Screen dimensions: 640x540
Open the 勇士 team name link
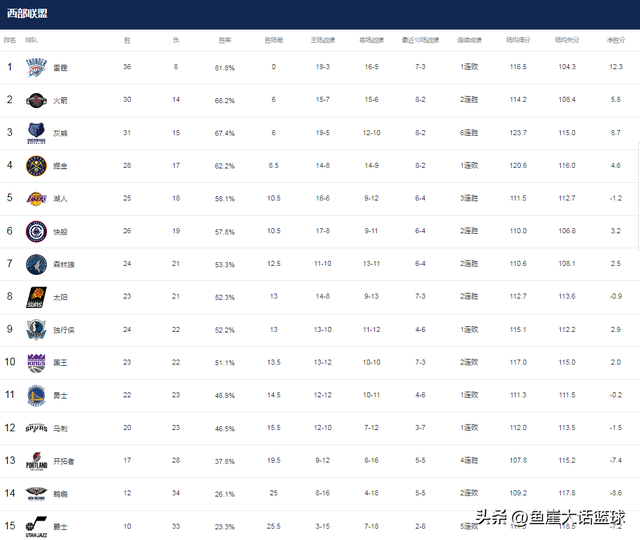(60, 396)
